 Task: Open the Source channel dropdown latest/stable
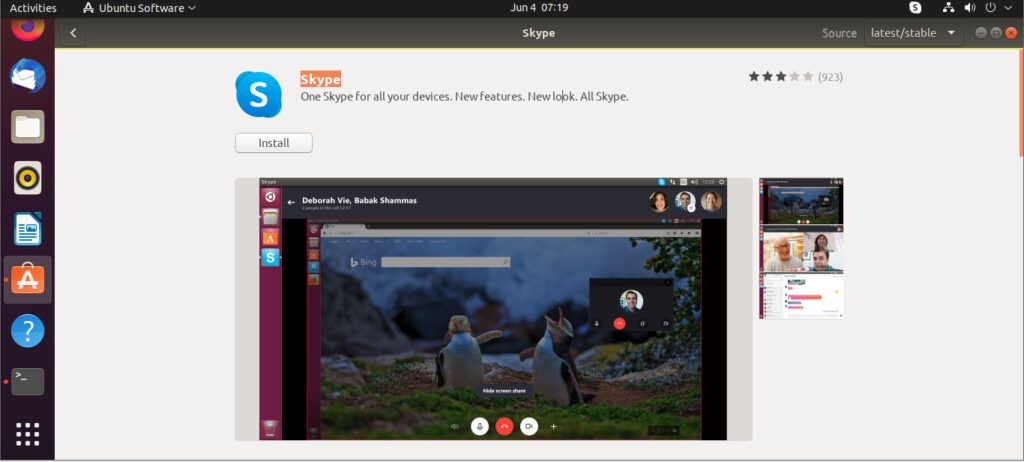point(913,33)
